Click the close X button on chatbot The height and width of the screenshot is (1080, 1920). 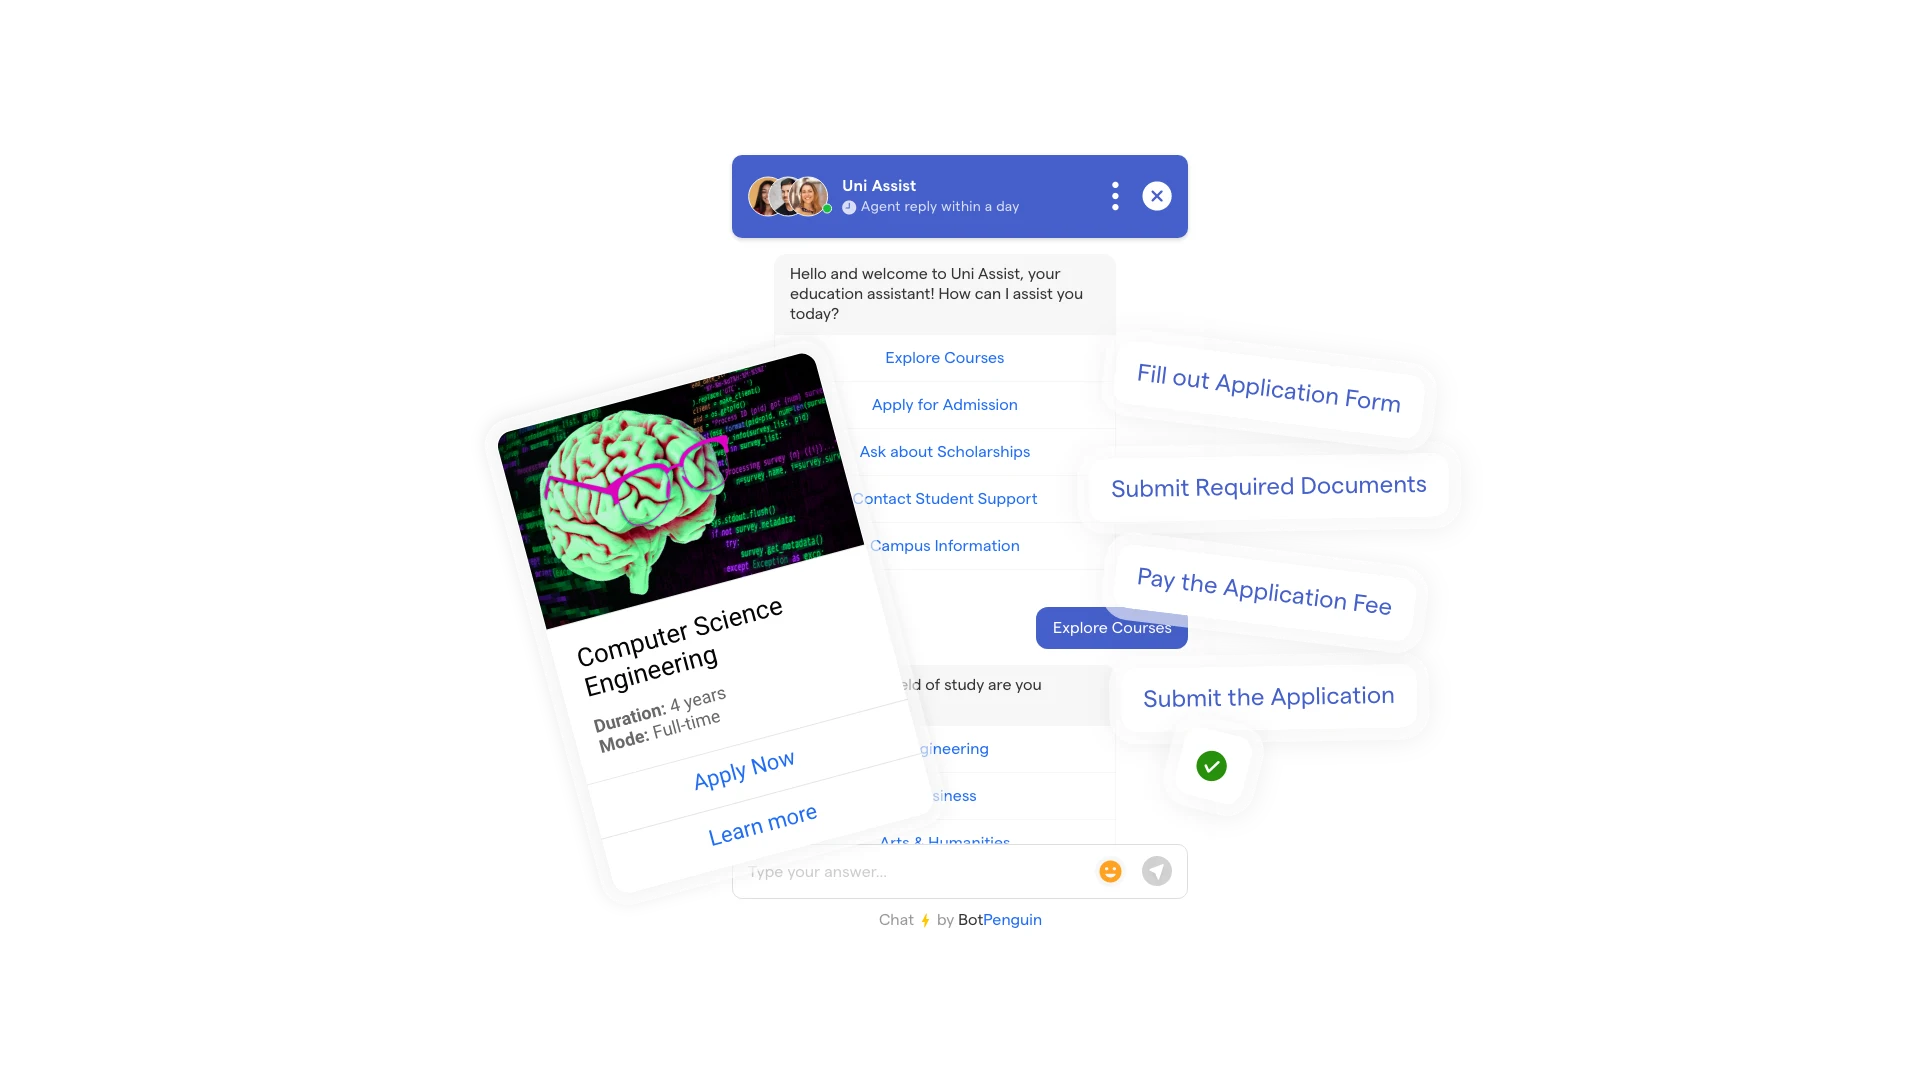[1156, 195]
